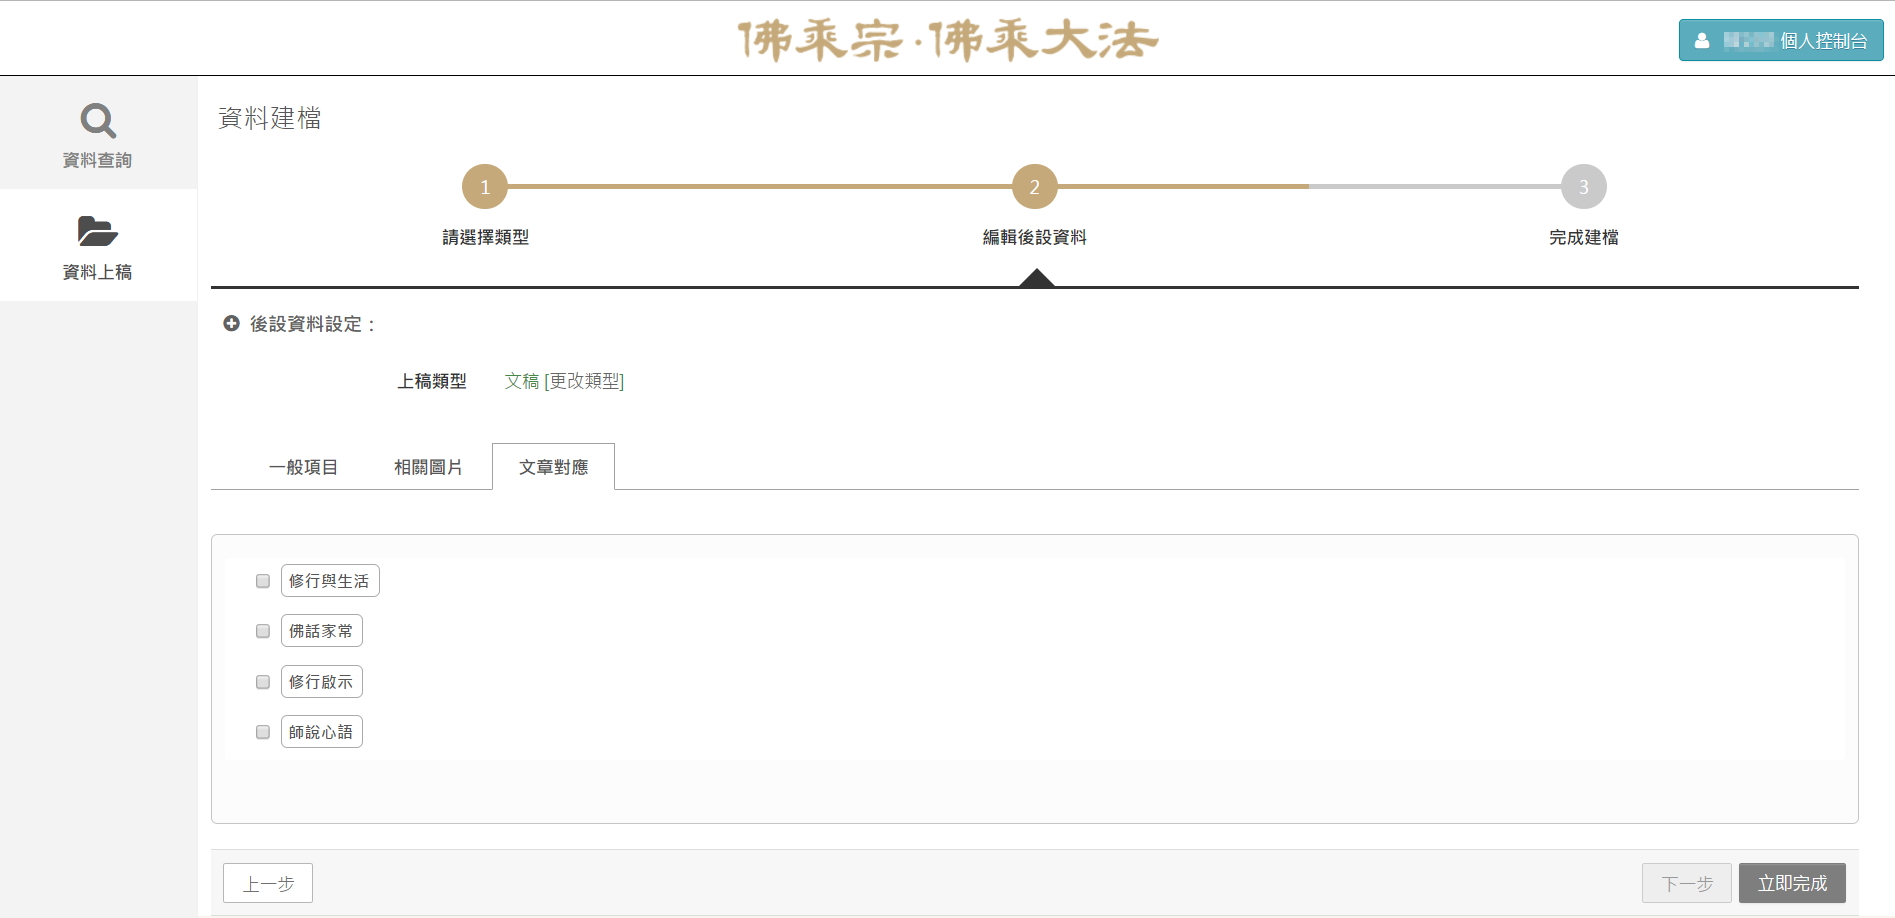The image size is (1895, 918).
Task: Select step 3 circle 完成建檔
Action: (x=1584, y=187)
